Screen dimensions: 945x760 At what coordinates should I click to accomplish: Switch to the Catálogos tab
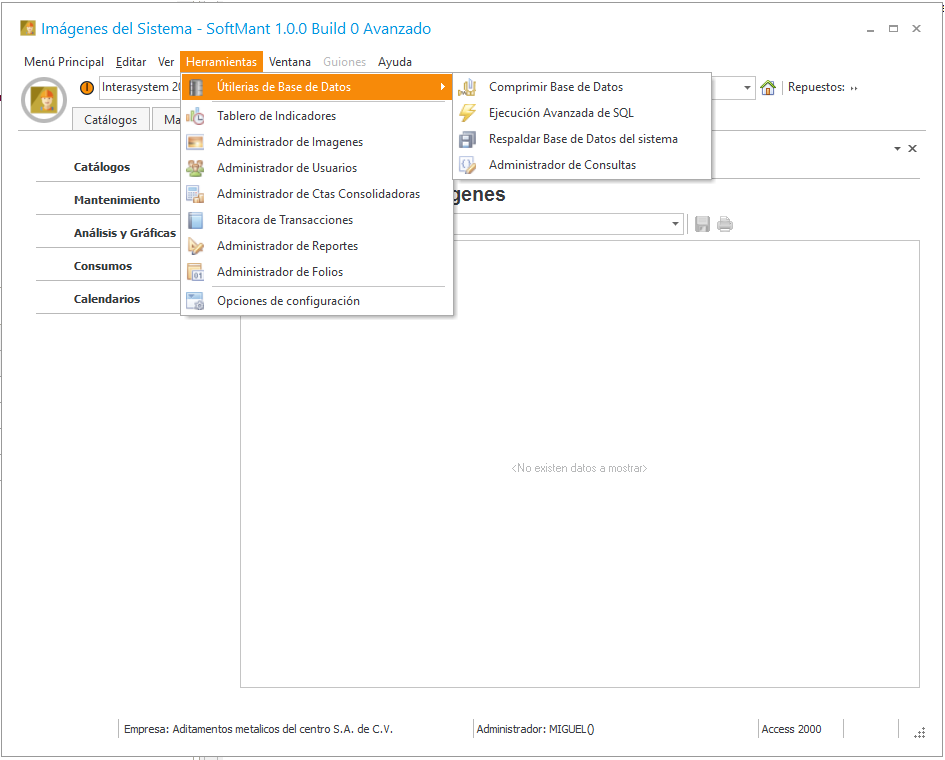(x=110, y=120)
